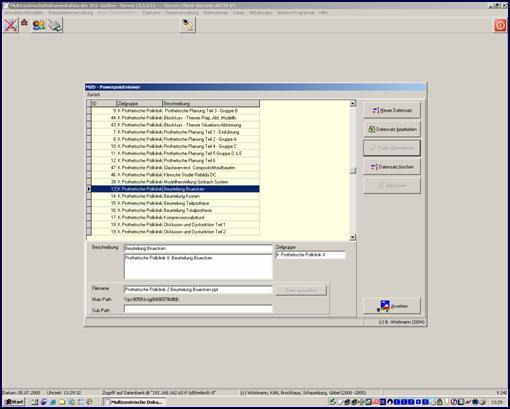Select row 19 Okklusion und Dysfunktion Teil 2

point(175,232)
